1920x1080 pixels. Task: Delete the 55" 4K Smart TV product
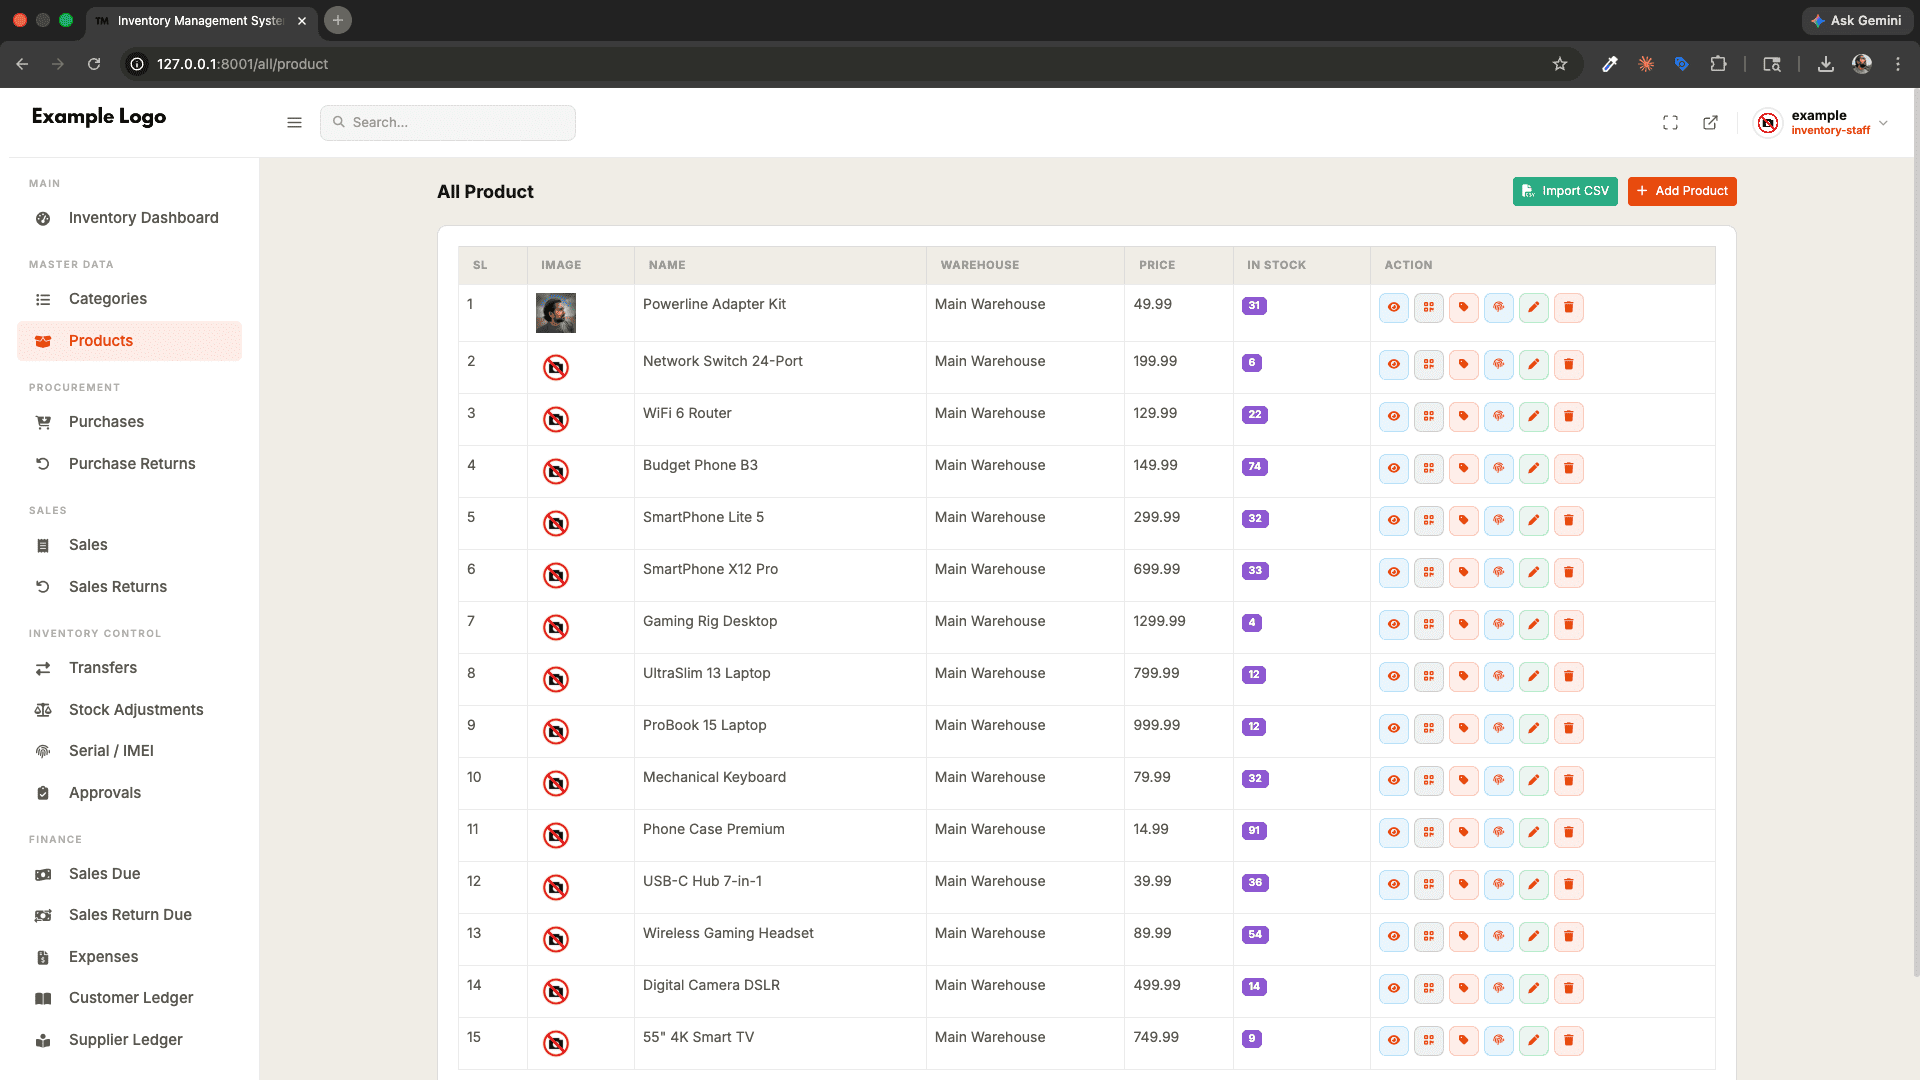coord(1568,1040)
